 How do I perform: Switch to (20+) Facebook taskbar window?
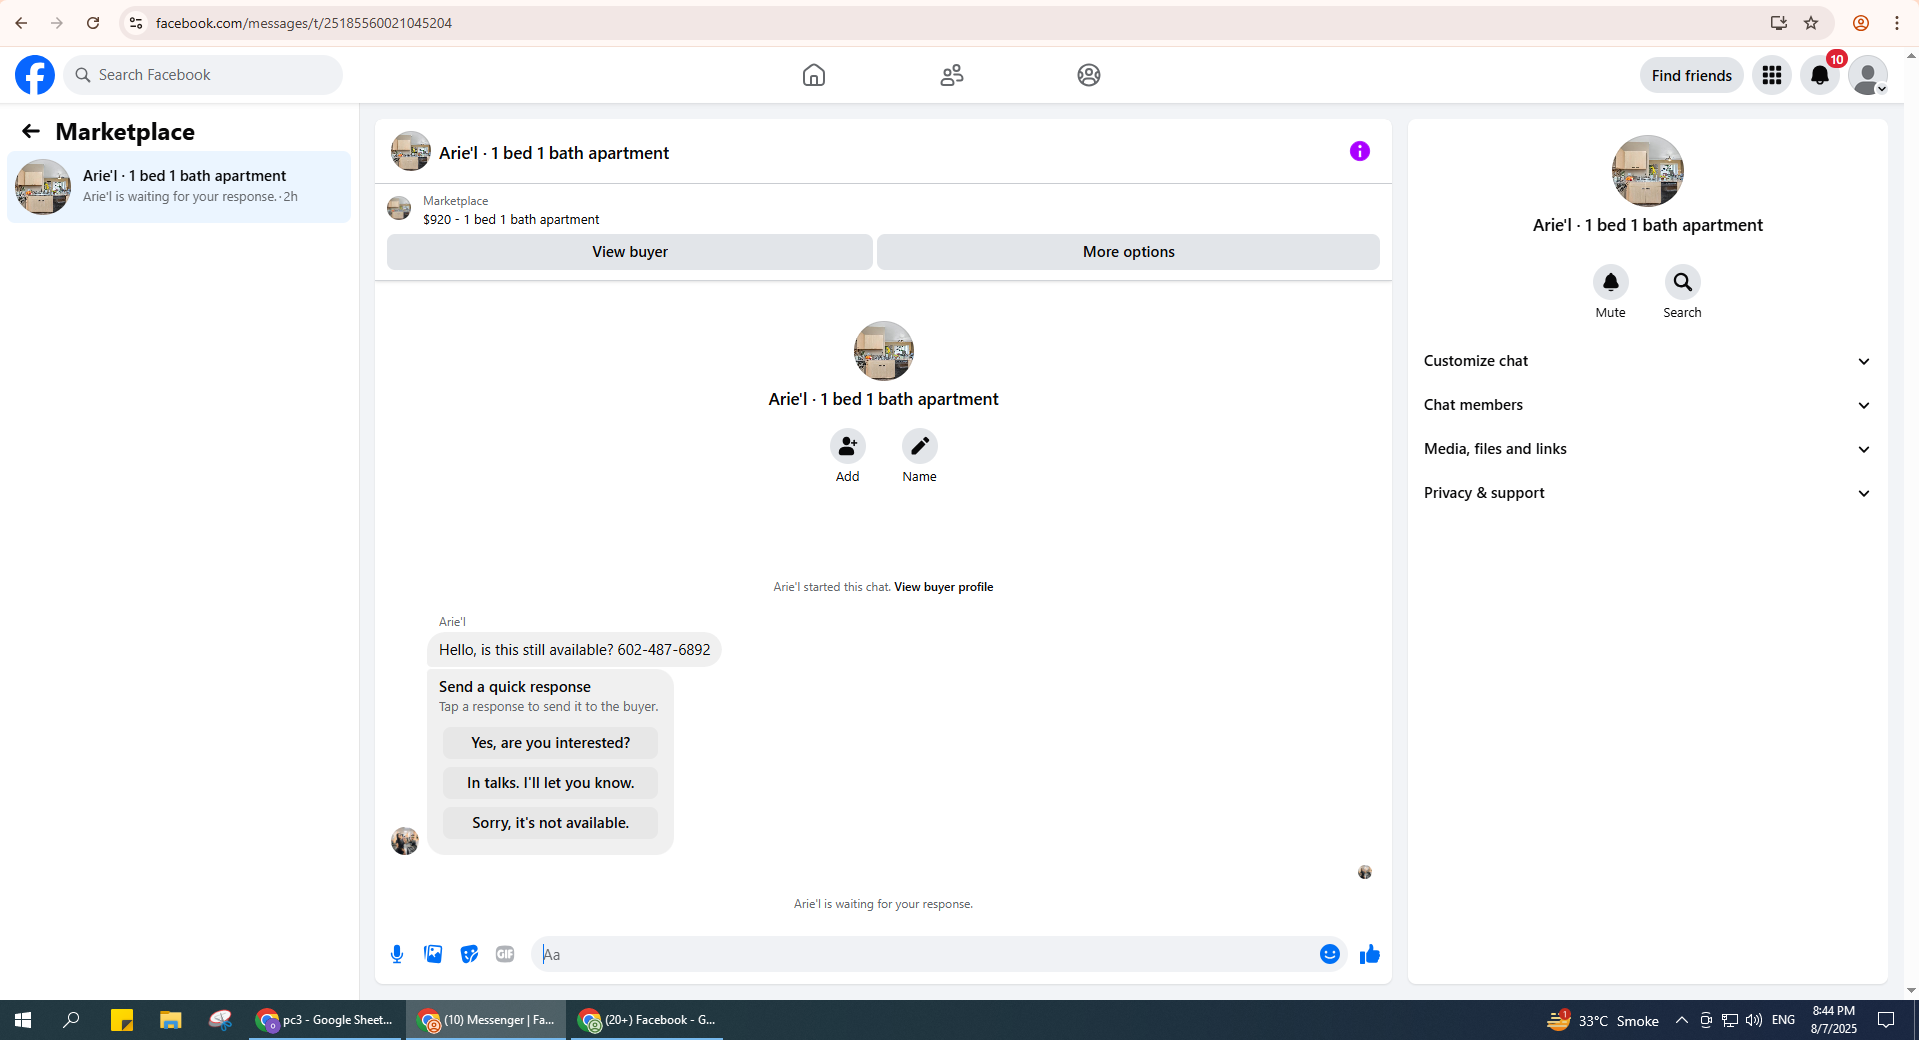(x=648, y=1020)
